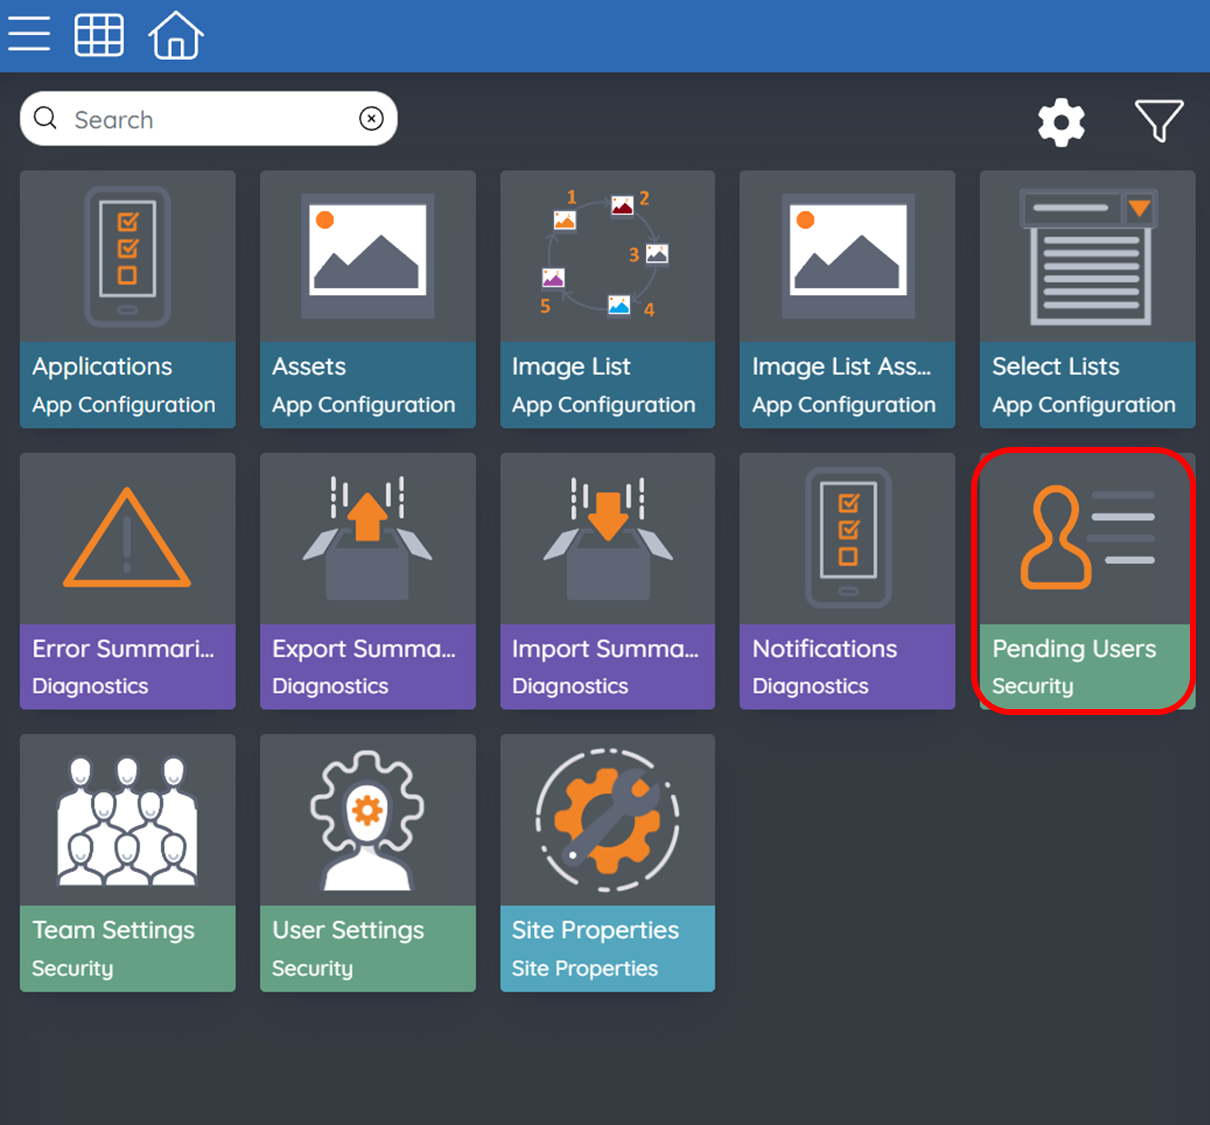Image resolution: width=1210 pixels, height=1125 pixels.
Task: Click Diagnostics under Notifications
Action: point(810,686)
